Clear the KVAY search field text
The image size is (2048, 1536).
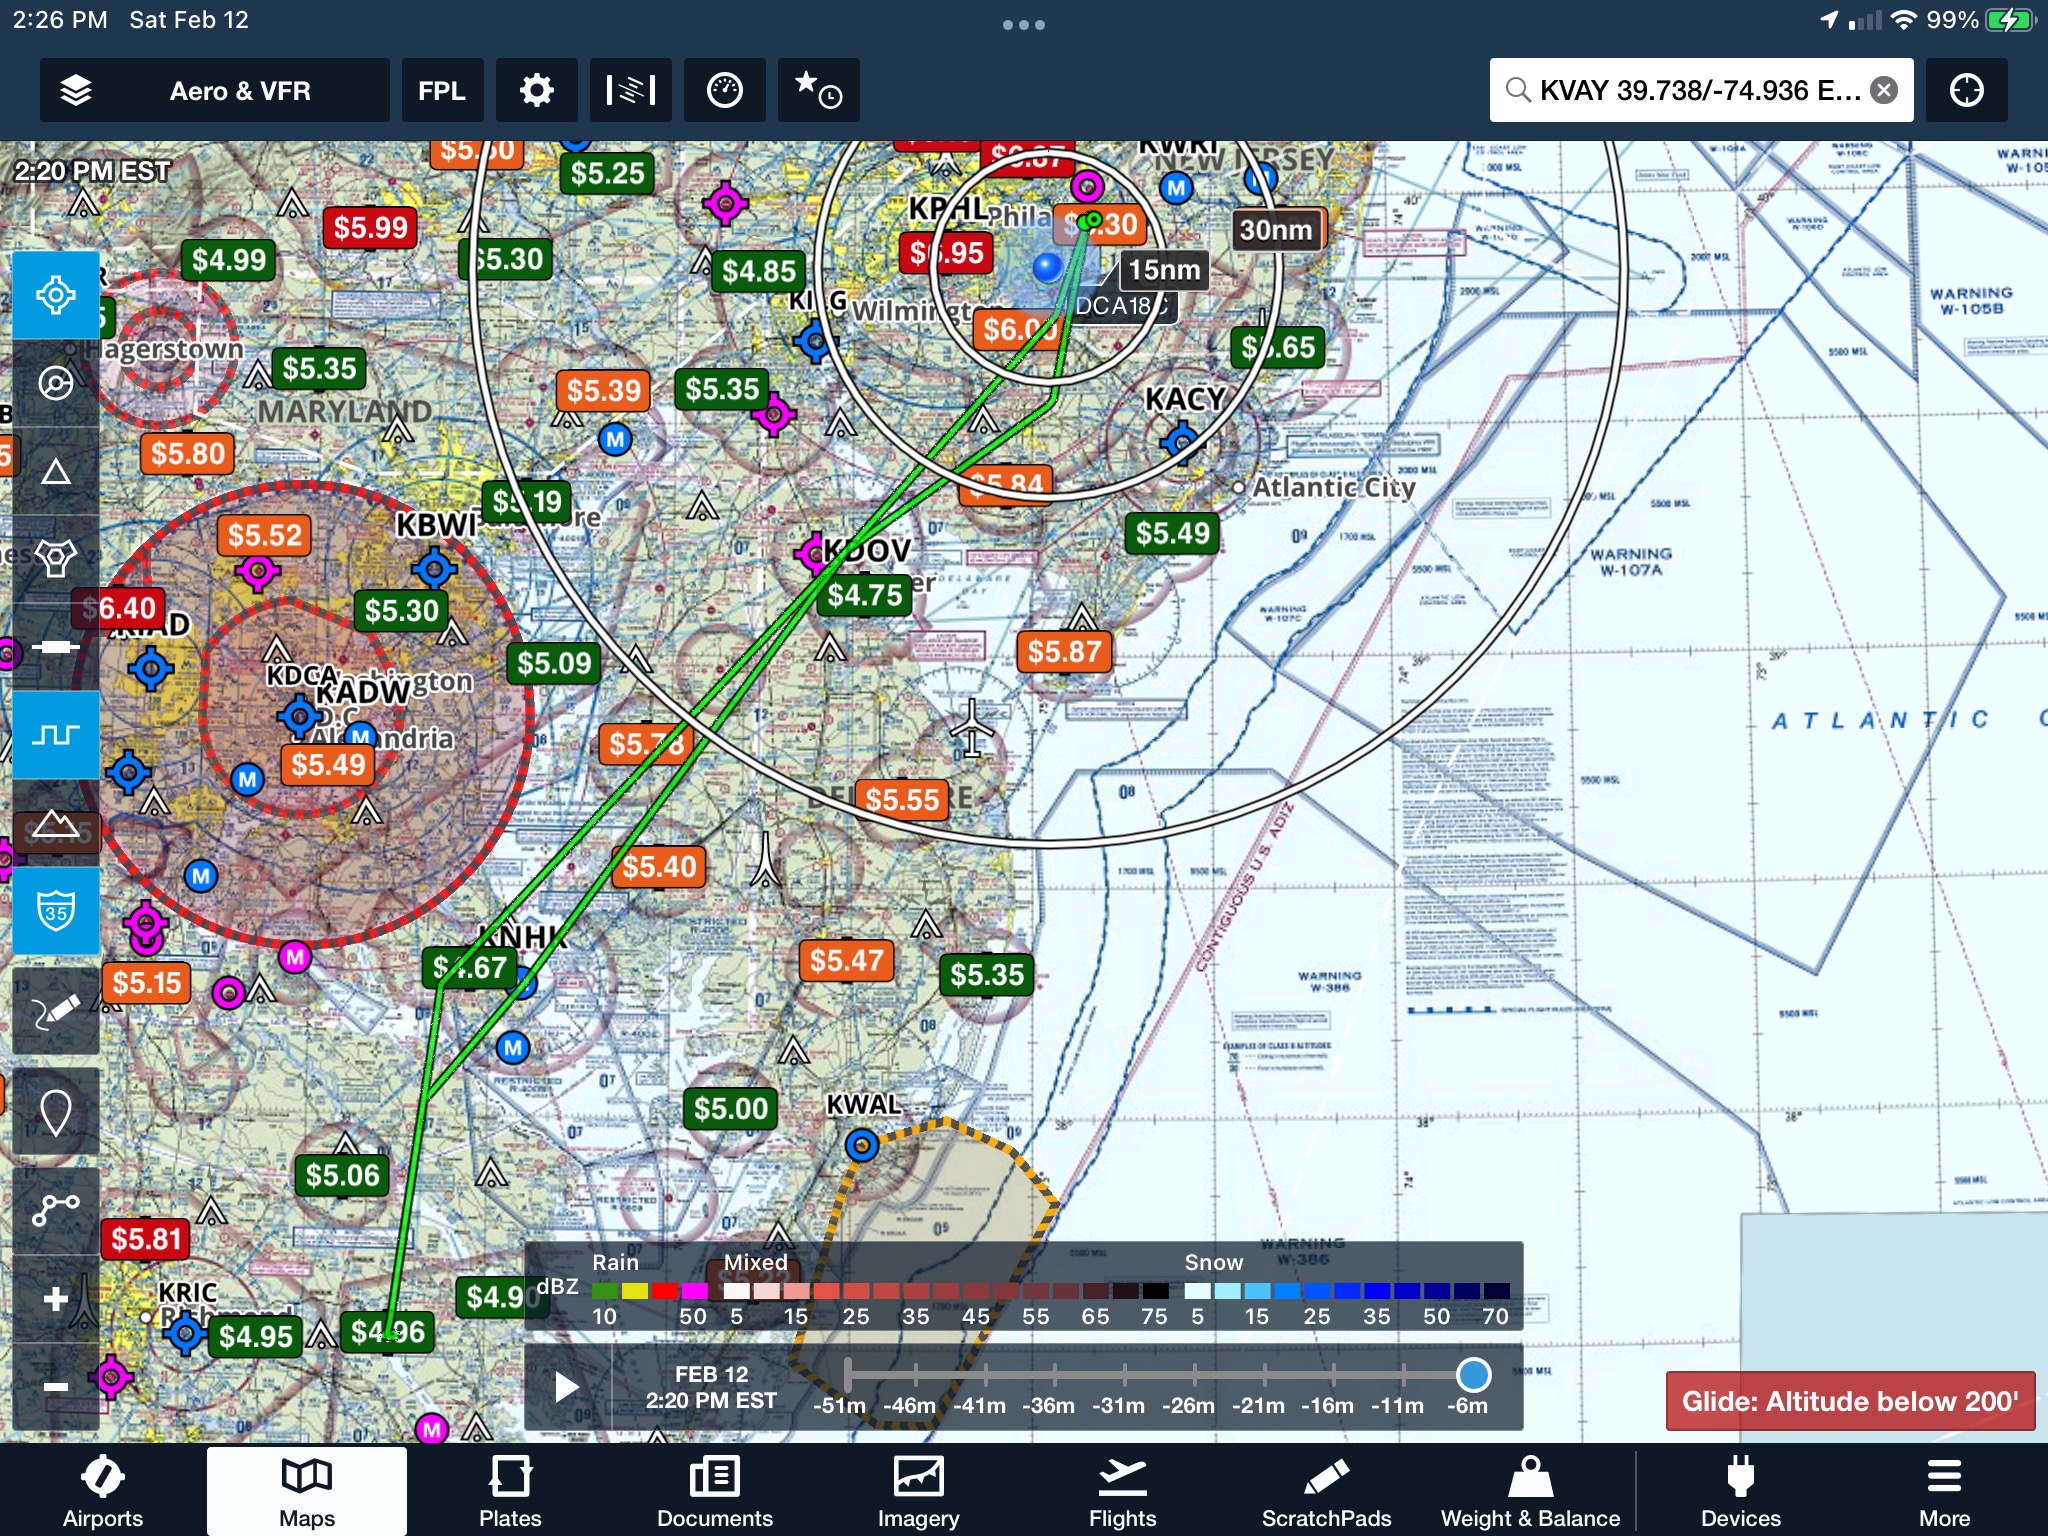point(1884,91)
